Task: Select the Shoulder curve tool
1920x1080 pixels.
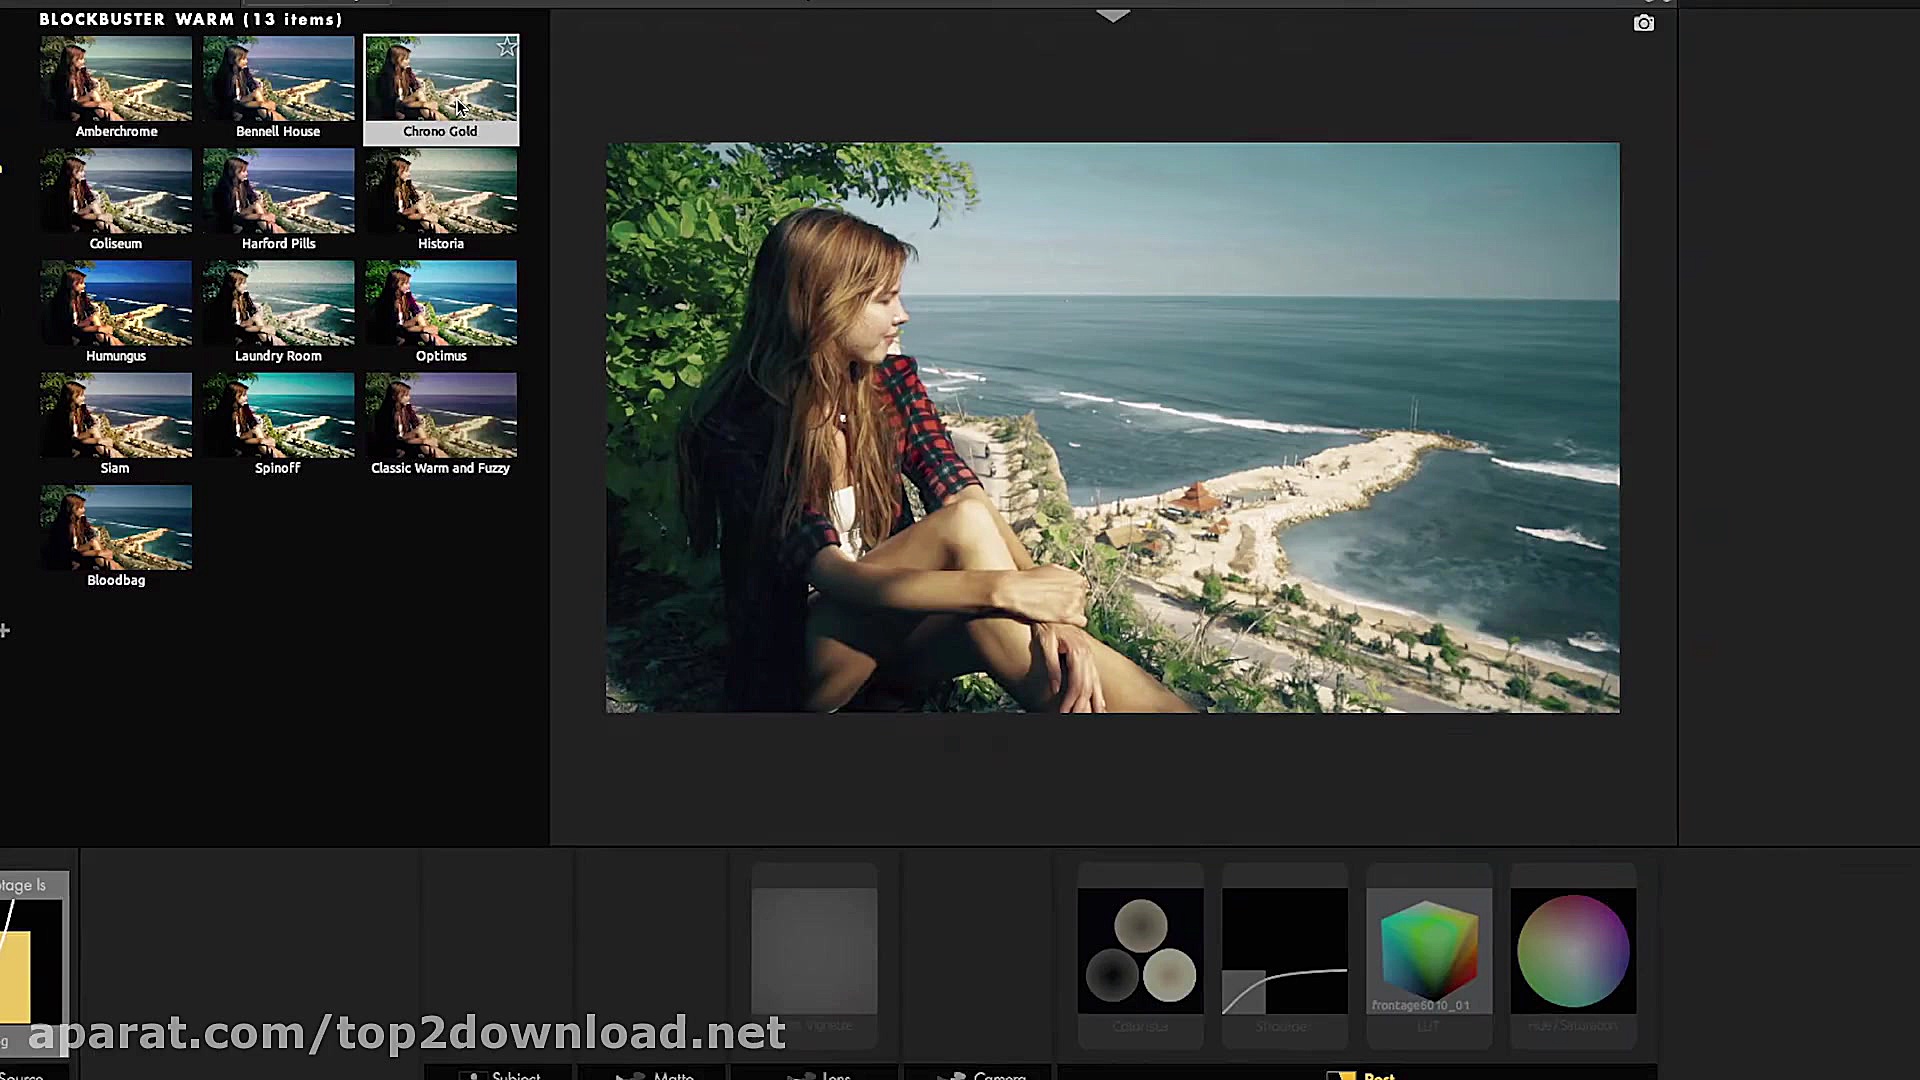Action: (x=1284, y=950)
